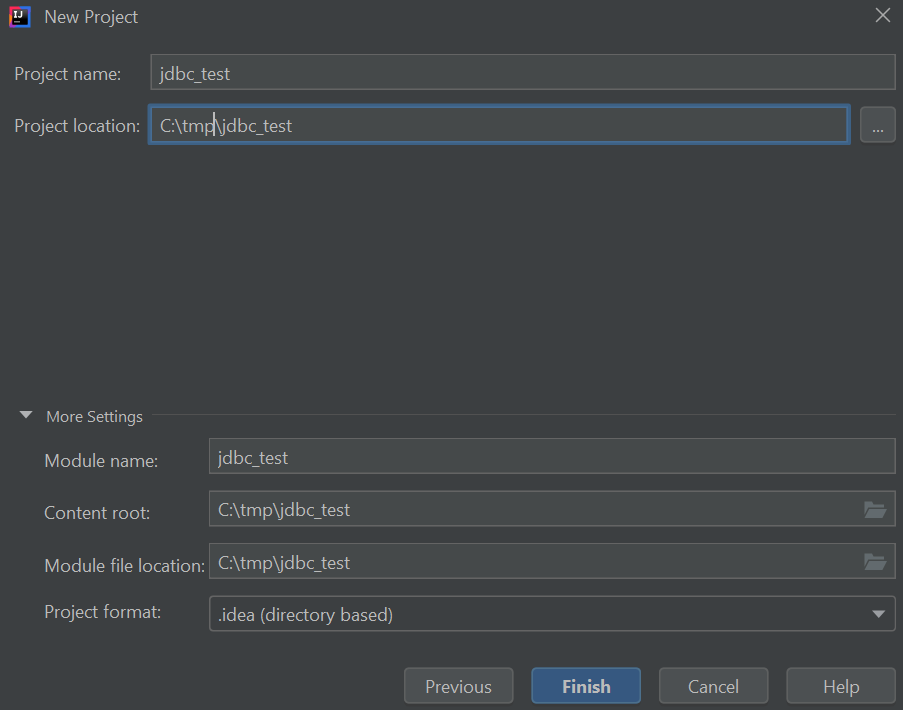Open project location browse (...) button

click(x=878, y=125)
